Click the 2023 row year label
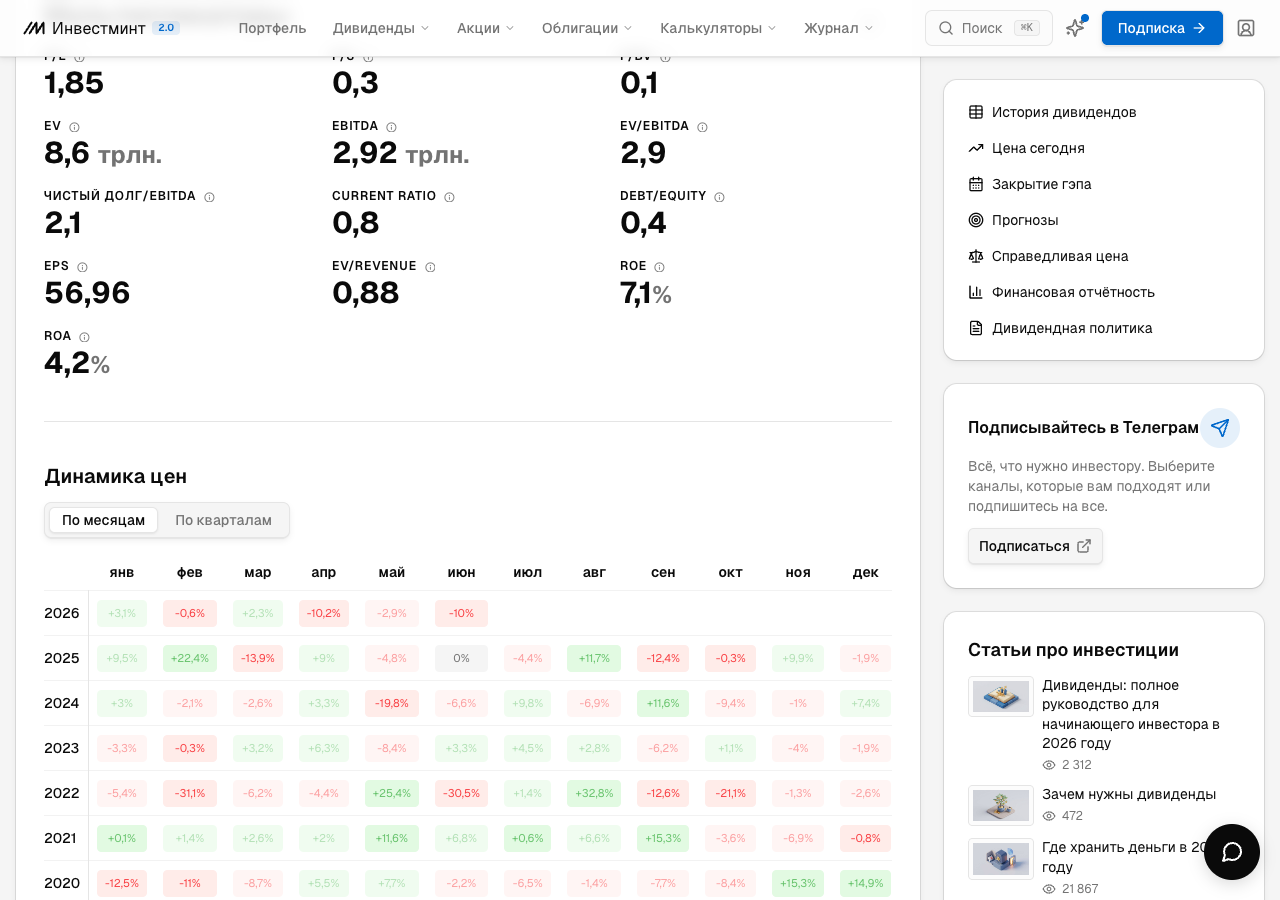This screenshot has width=1280, height=900. coord(62,748)
